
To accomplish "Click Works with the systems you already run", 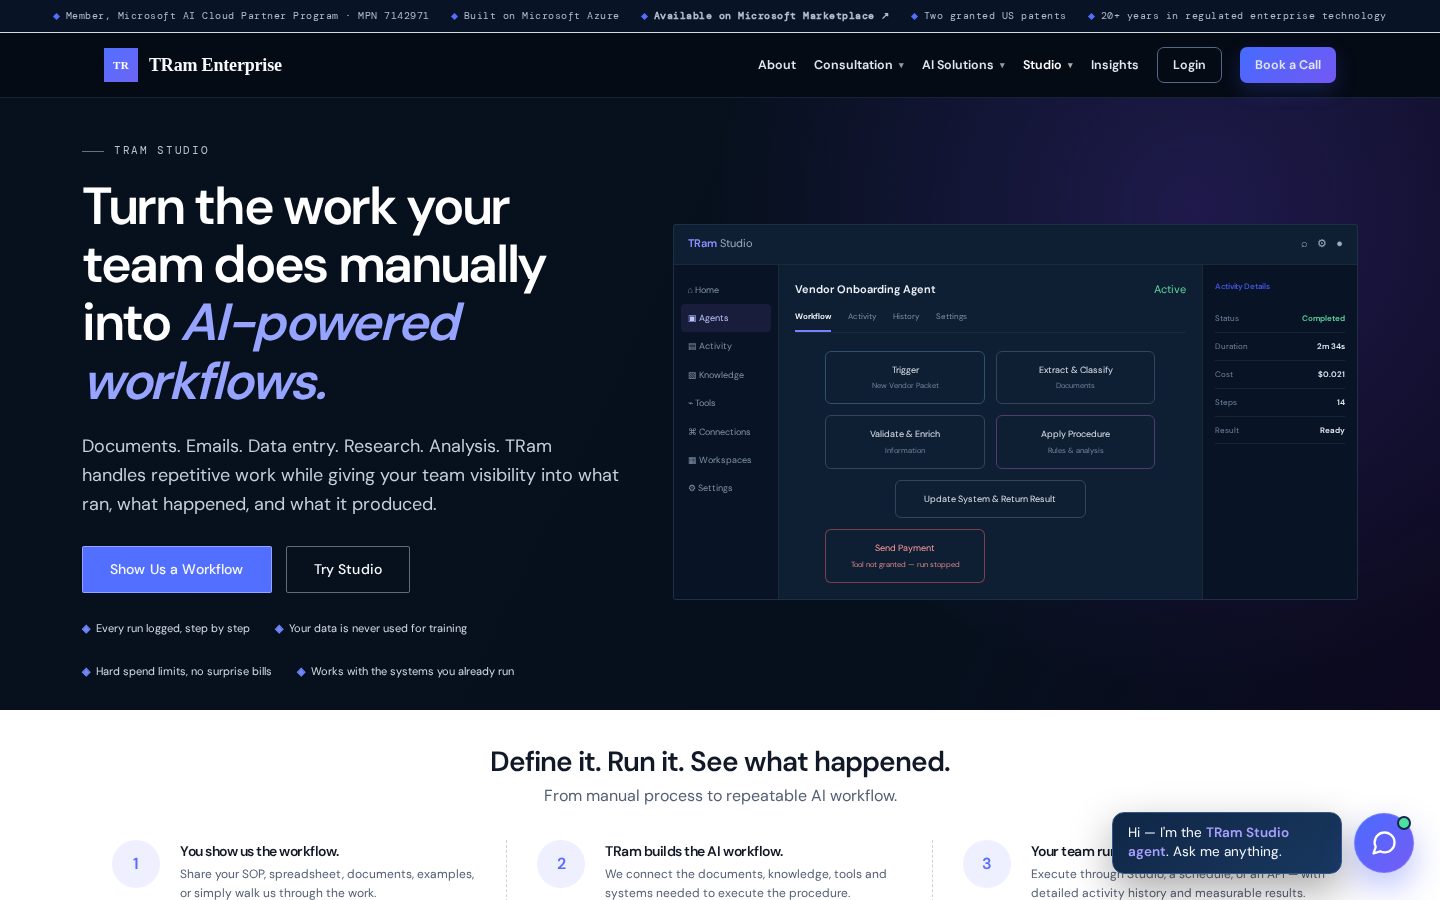I will tap(406, 672).
